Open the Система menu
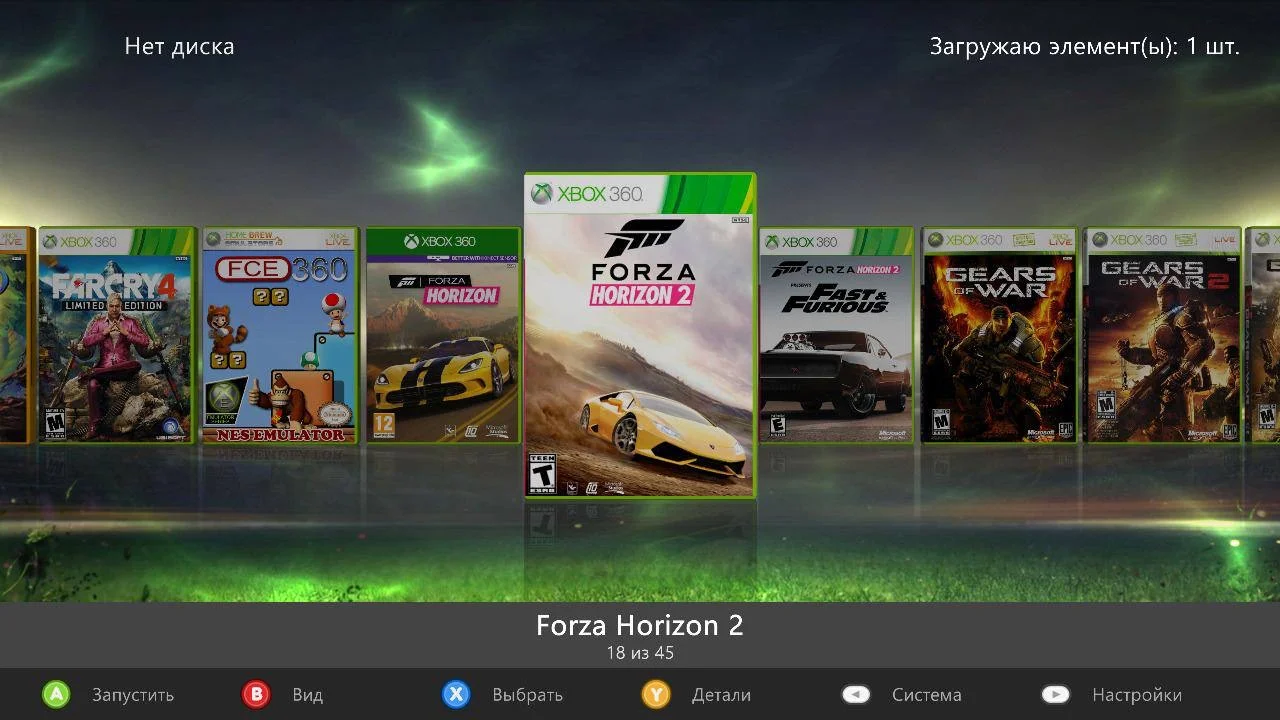 point(927,695)
